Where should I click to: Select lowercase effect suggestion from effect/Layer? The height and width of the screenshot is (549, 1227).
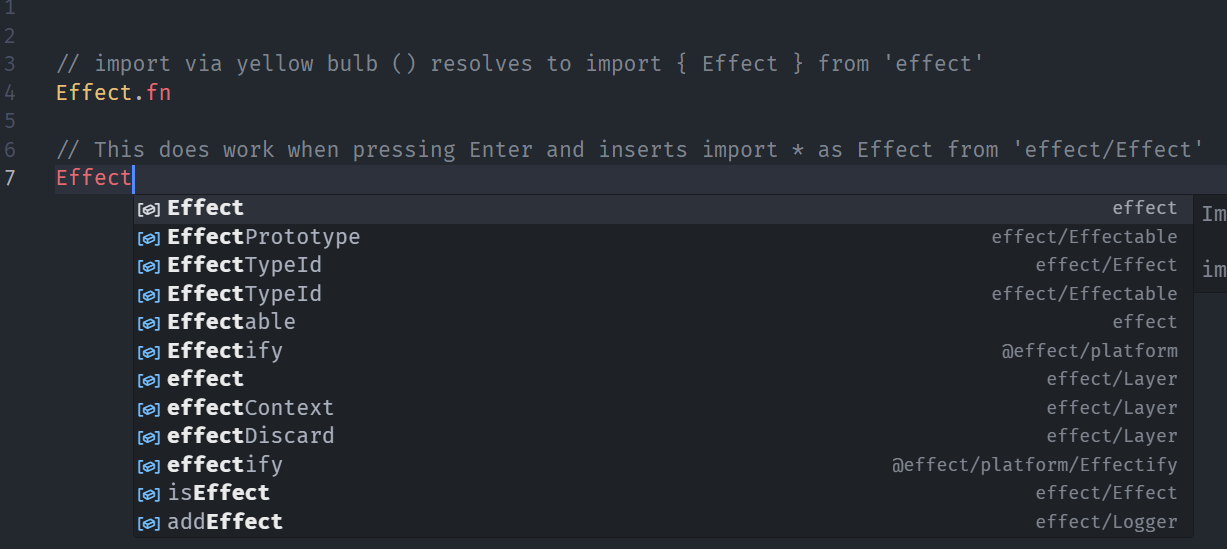click(x=205, y=380)
